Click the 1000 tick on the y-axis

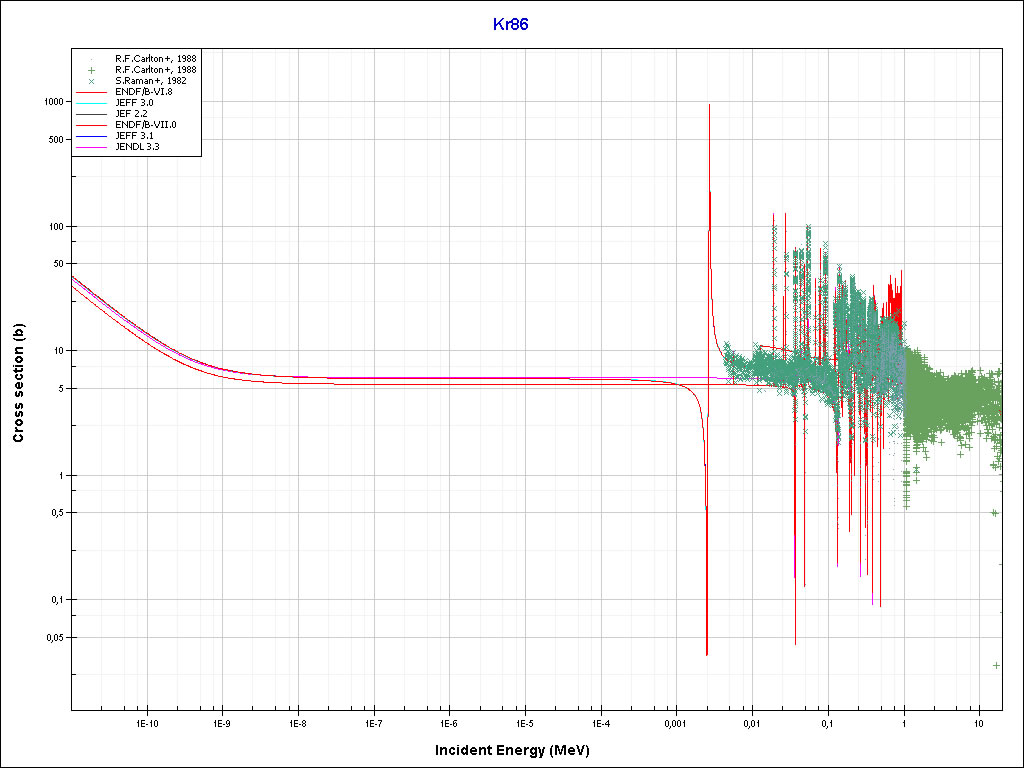point(53,102)
